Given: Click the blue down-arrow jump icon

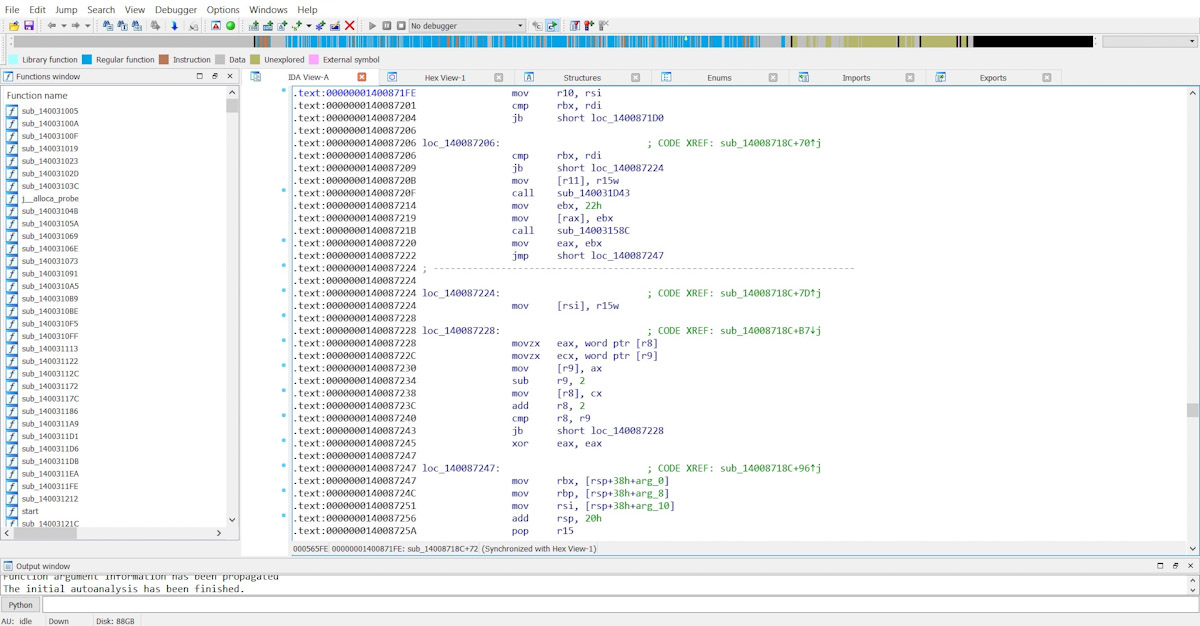Looking at the screenshot, I should click(x=174, y=25).
